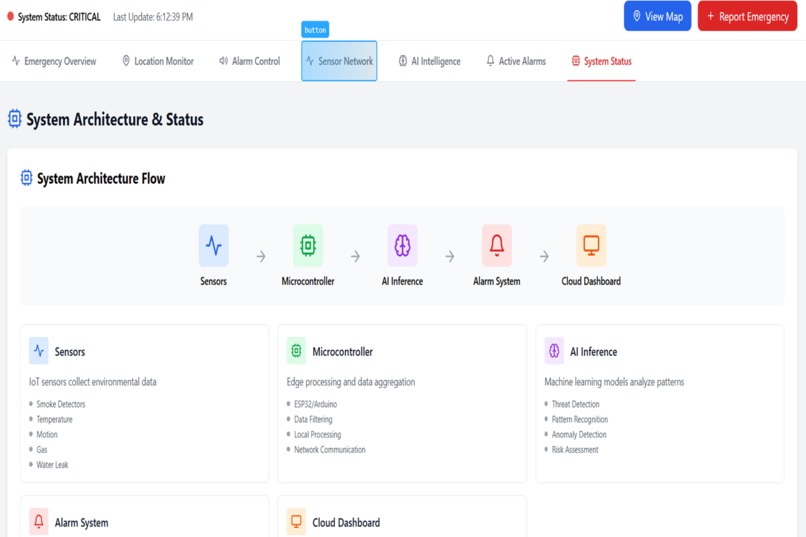Click the Smoke Detectors list item
This screenshot has width=806, height=537.
(x=57, y=404)
